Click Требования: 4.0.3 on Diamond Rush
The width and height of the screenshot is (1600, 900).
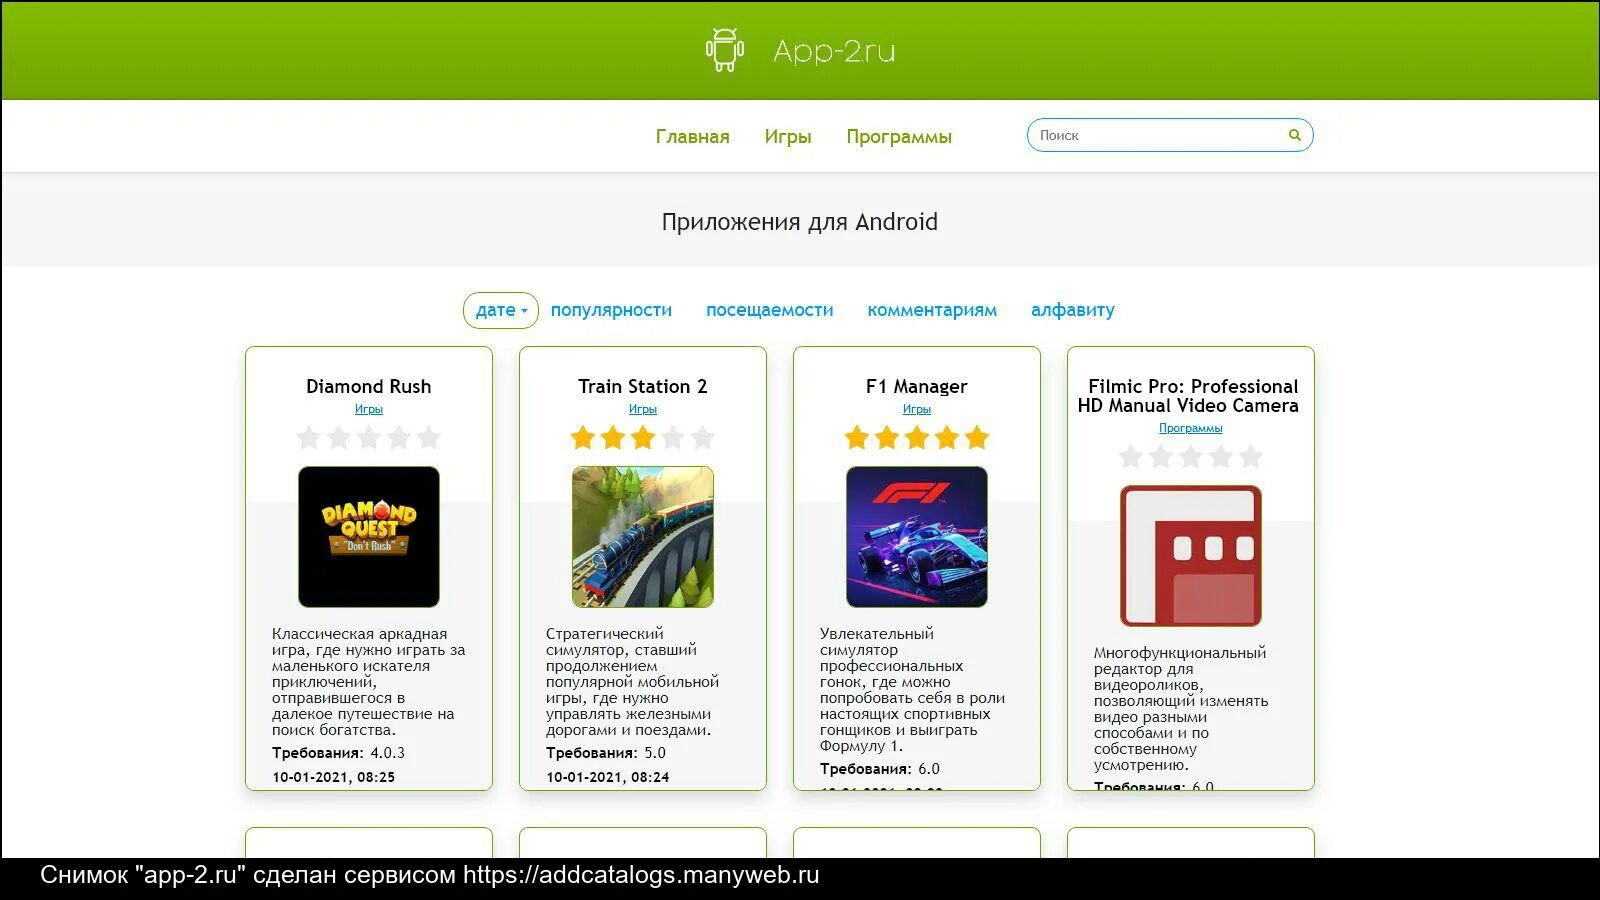click(339, 753)
